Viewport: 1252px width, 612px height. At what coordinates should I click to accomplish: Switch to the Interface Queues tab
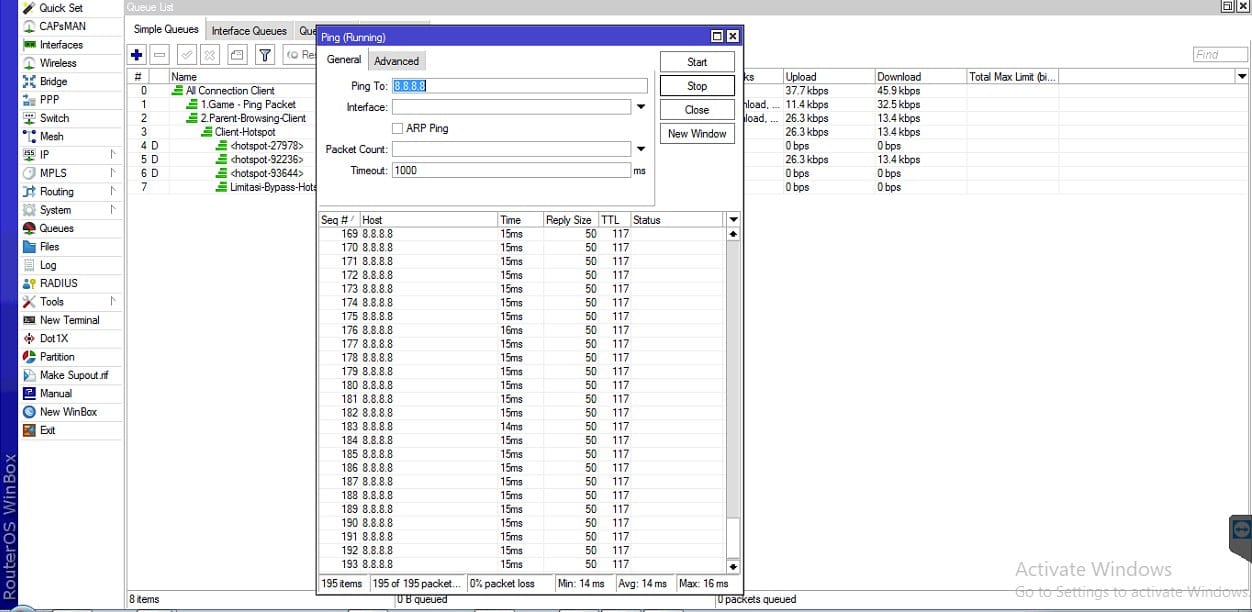(249, 31)
